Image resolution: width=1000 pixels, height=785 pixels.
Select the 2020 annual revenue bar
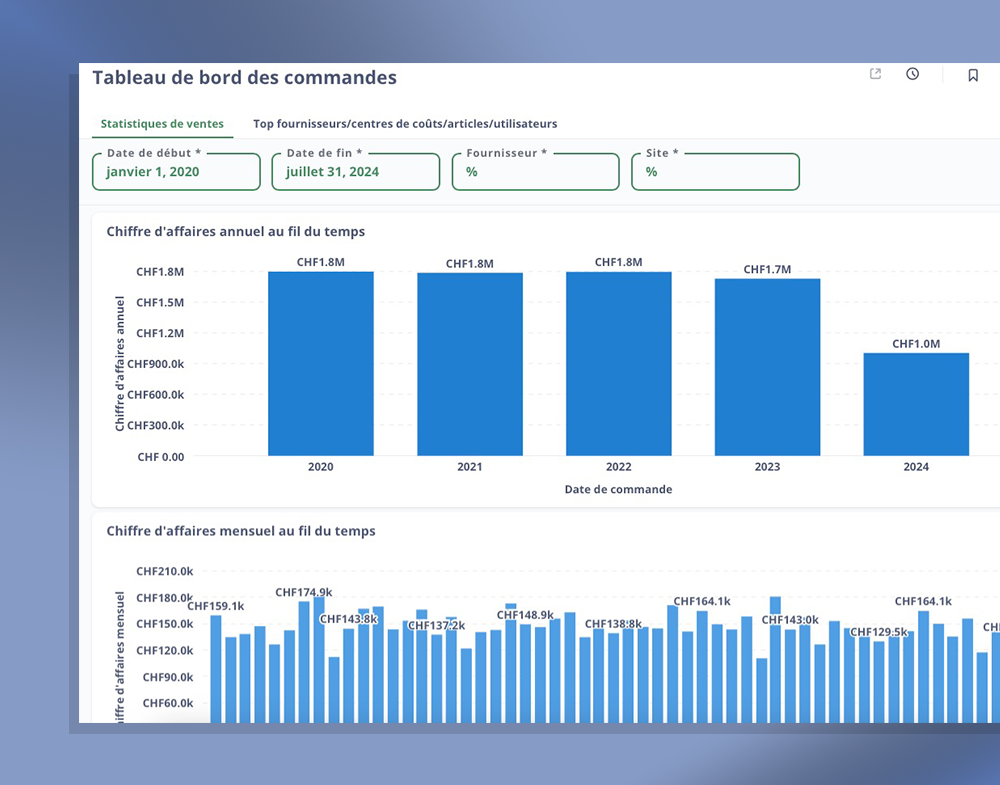321,364
